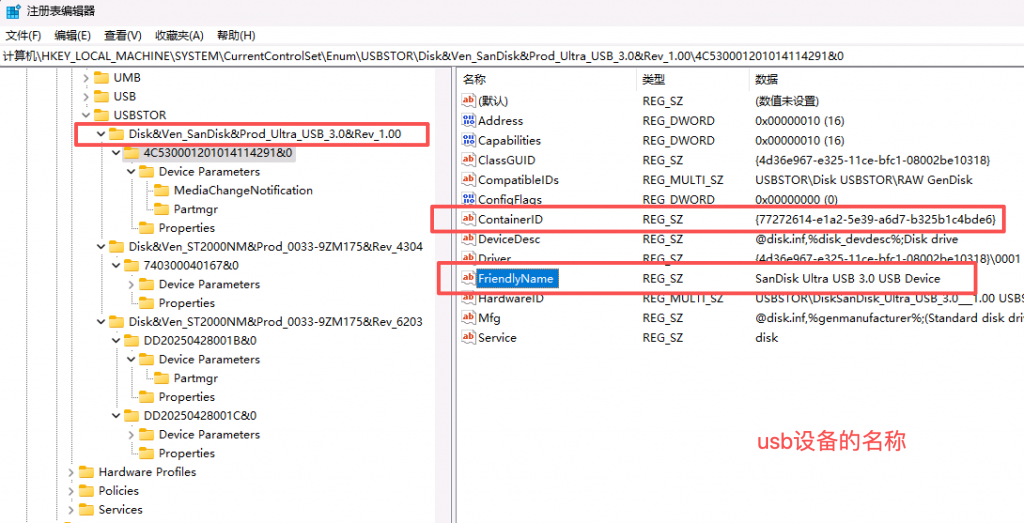
Task: Select the MediaChangeNotification key
Action: coord(243,190)
